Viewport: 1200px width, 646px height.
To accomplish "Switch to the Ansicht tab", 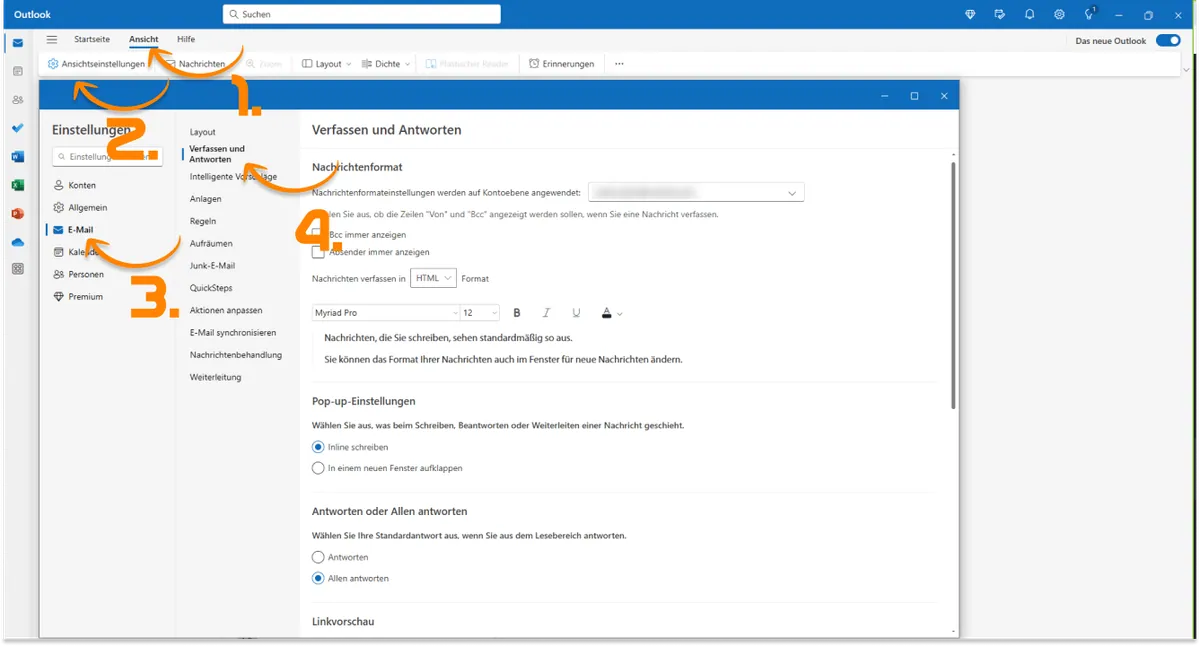I will [x=144, y=39].
